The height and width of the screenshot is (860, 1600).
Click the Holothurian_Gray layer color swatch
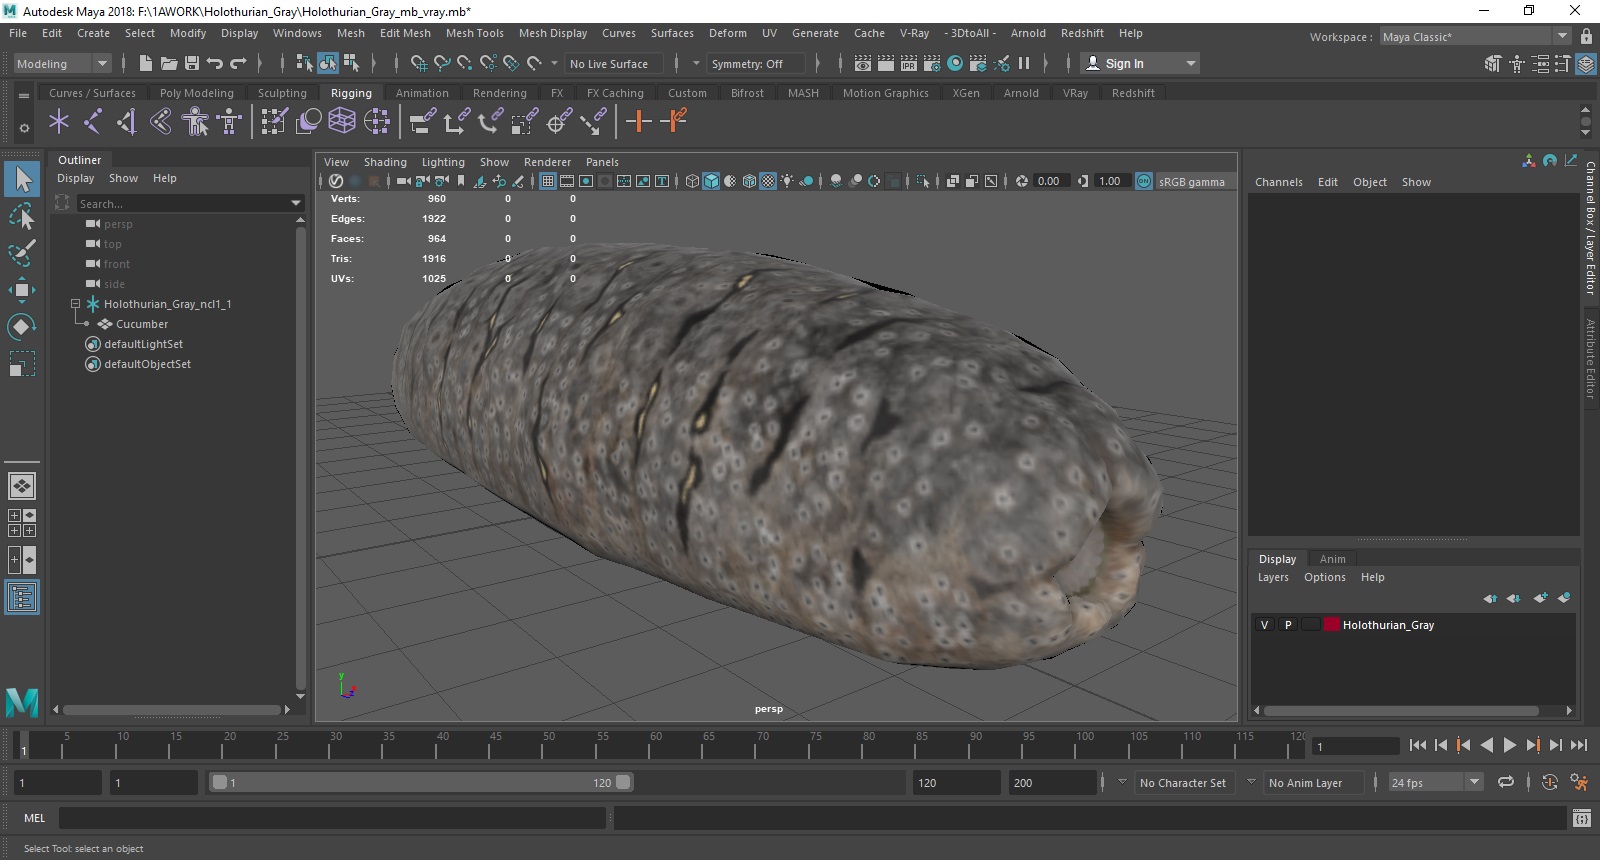[1332, 625]
